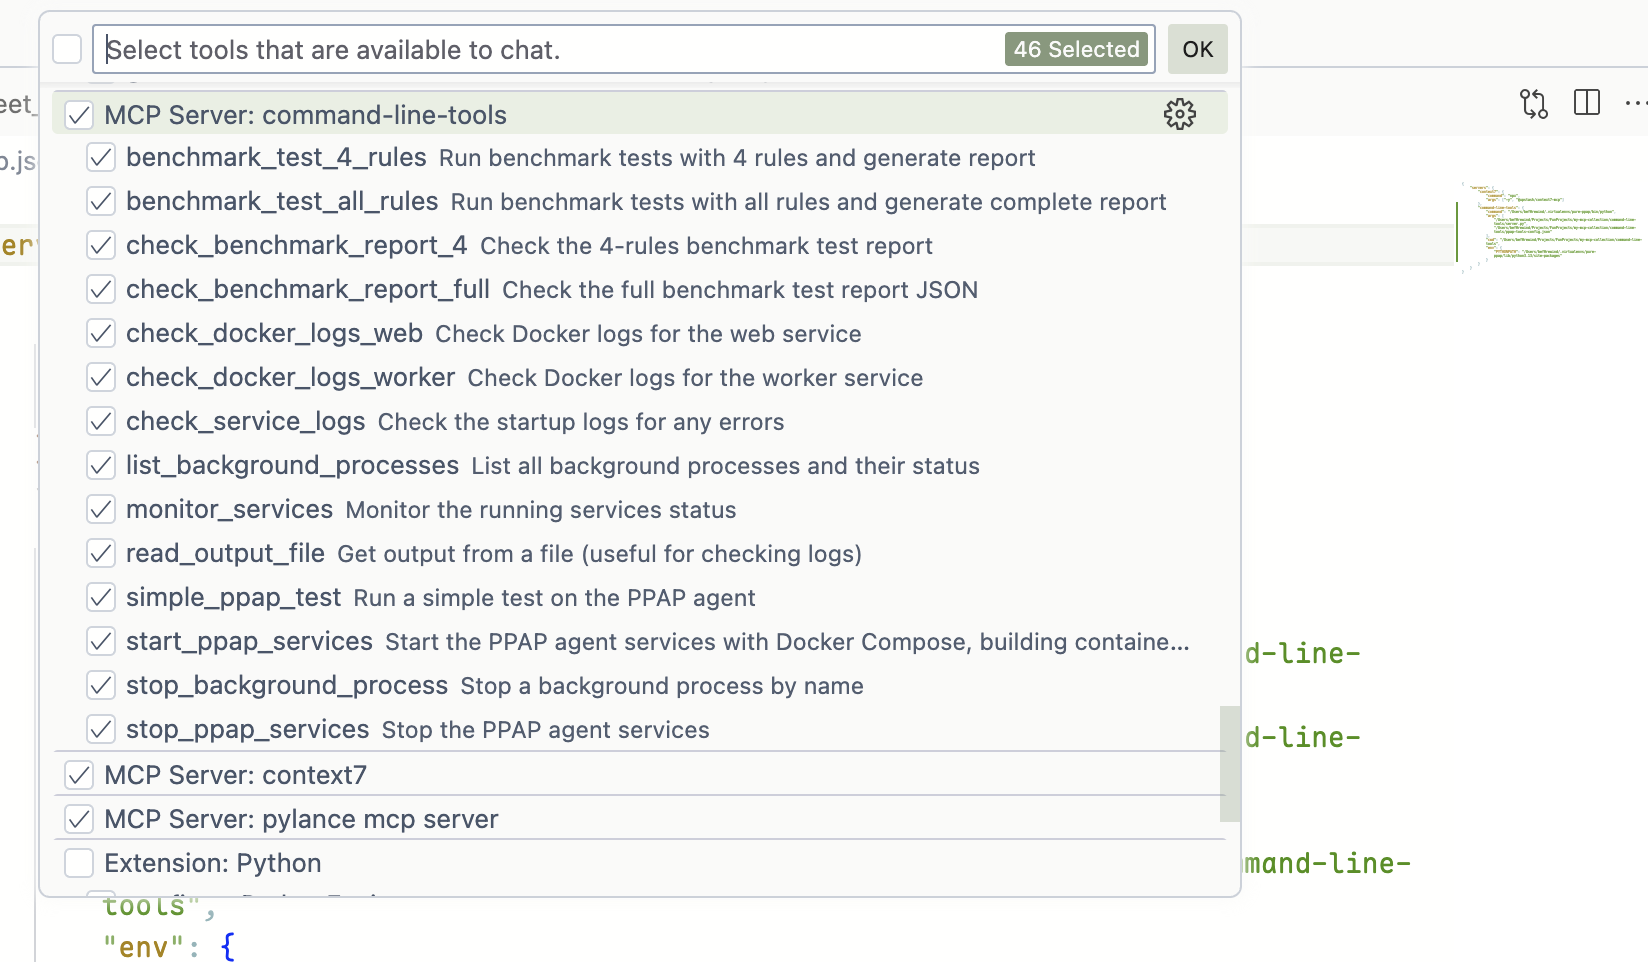Click the "env" key in the editor
The image size is (1648, 962).
(x=144, y=946)
